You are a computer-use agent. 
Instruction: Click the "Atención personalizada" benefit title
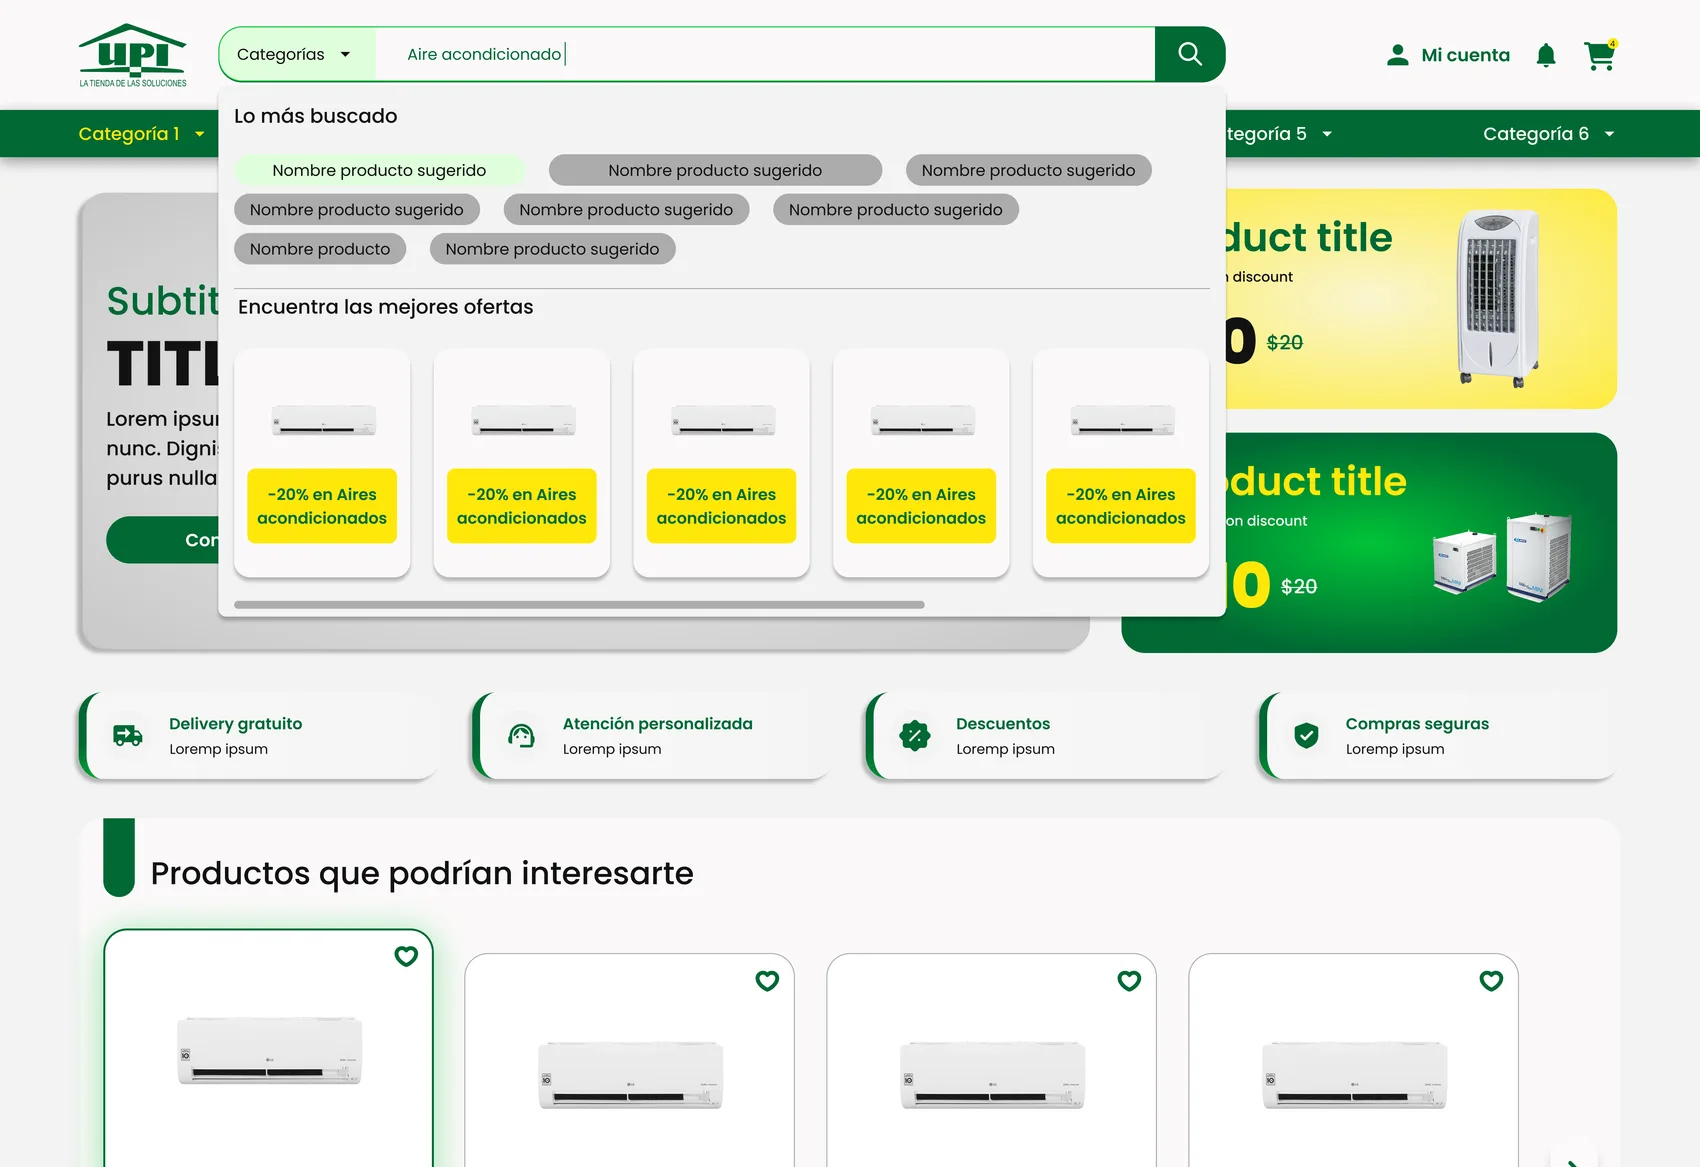pyautogui.click(x=657, y=724)
